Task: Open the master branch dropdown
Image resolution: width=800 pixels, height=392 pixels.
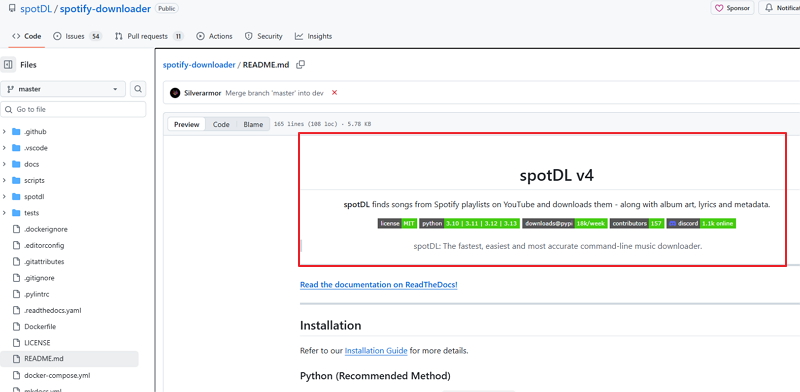Action: (x=63, y=89)
